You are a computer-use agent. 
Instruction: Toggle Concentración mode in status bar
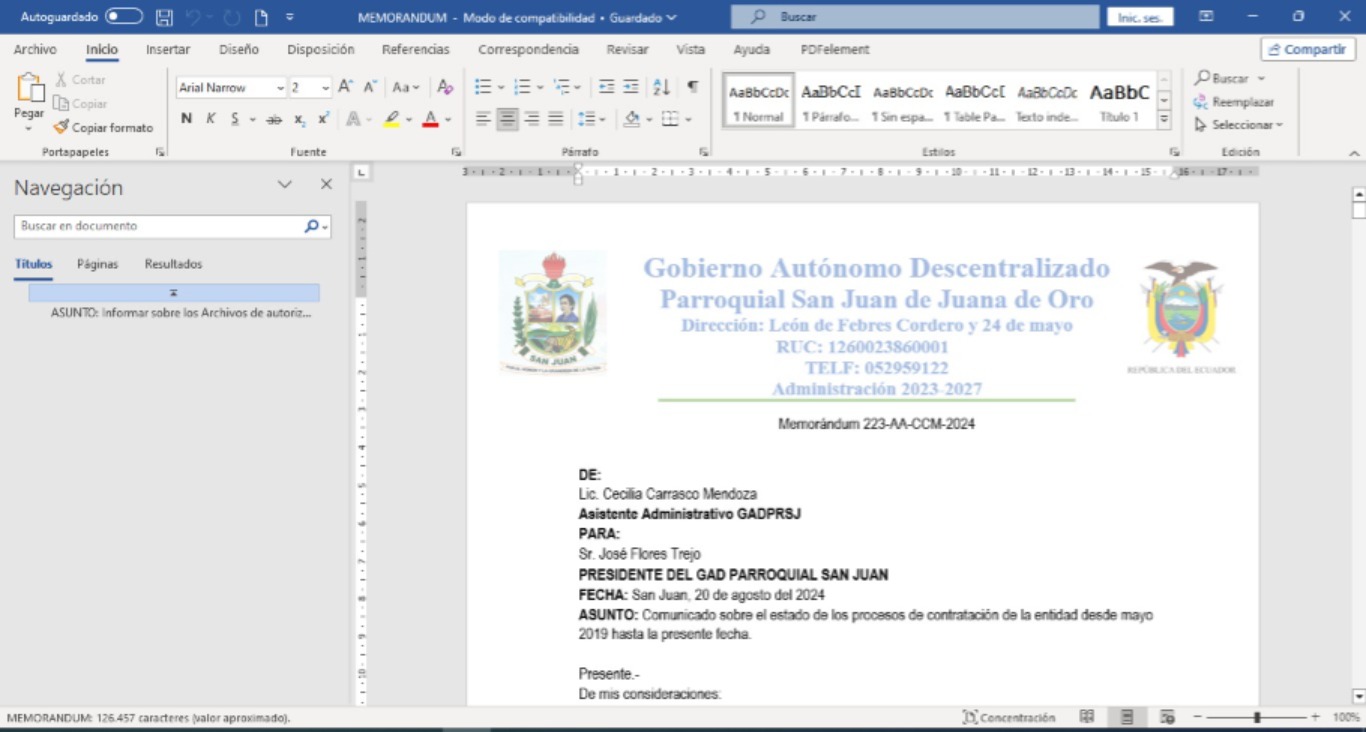coord(1009,717)
